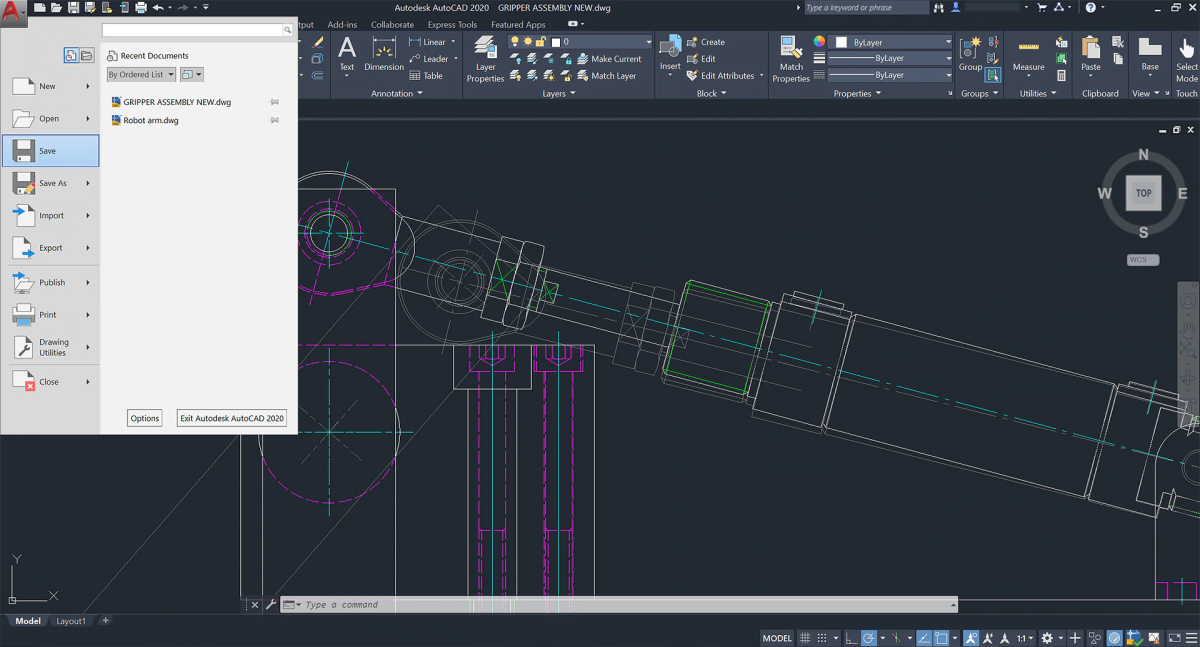Viewport: 1200px width, 647px height.
Task: Open the By Ordered List dropdown
Action: [141, 75]
